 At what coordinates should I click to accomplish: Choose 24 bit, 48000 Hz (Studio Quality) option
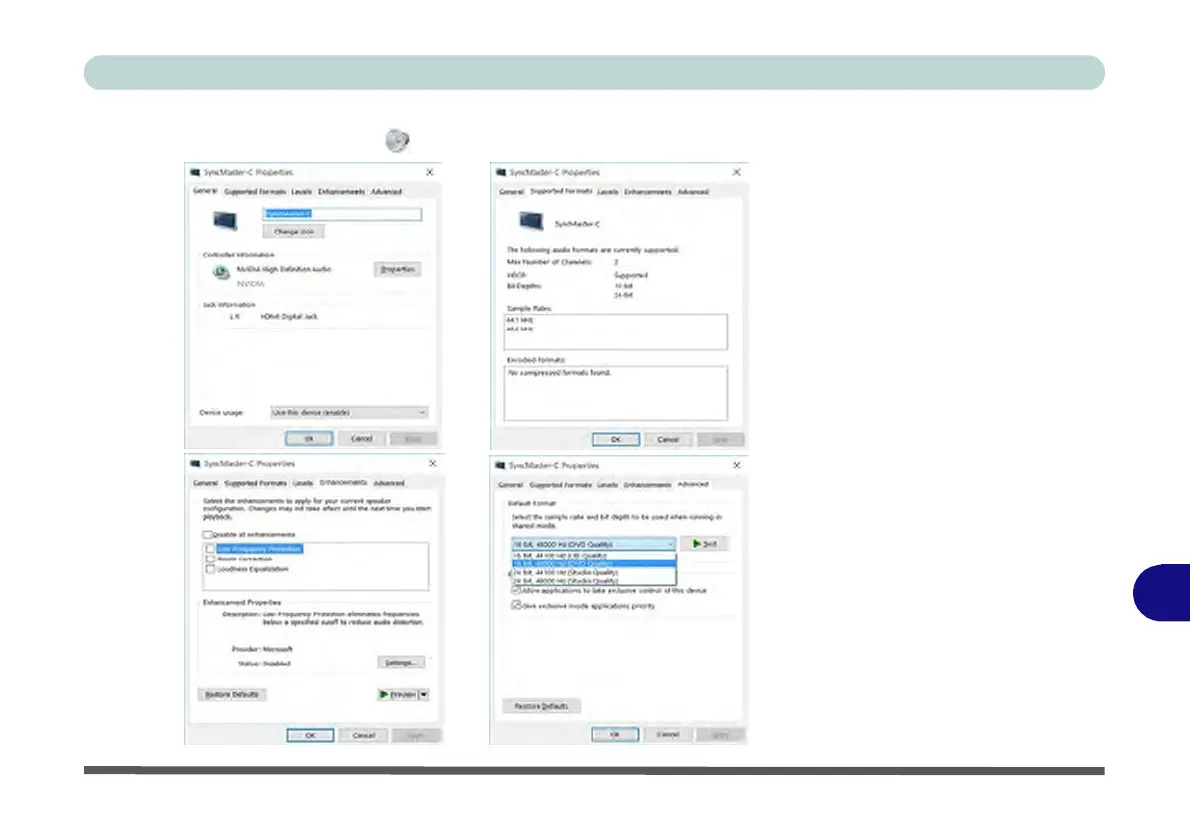(593, 581)
